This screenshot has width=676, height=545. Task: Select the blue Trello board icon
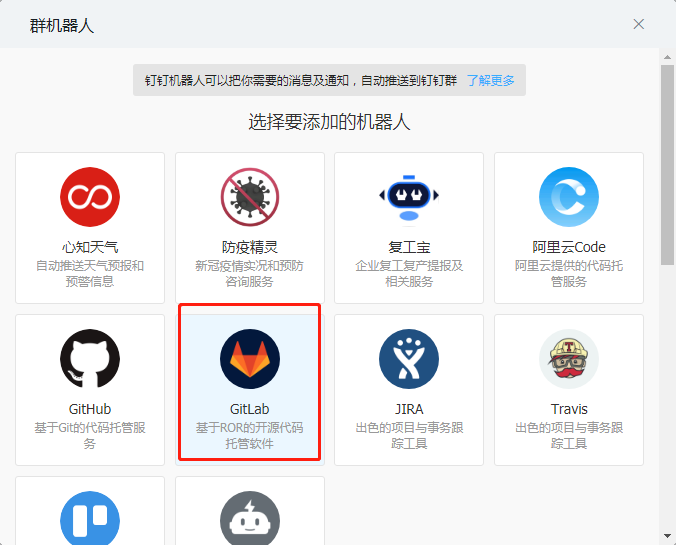[90, 518]
